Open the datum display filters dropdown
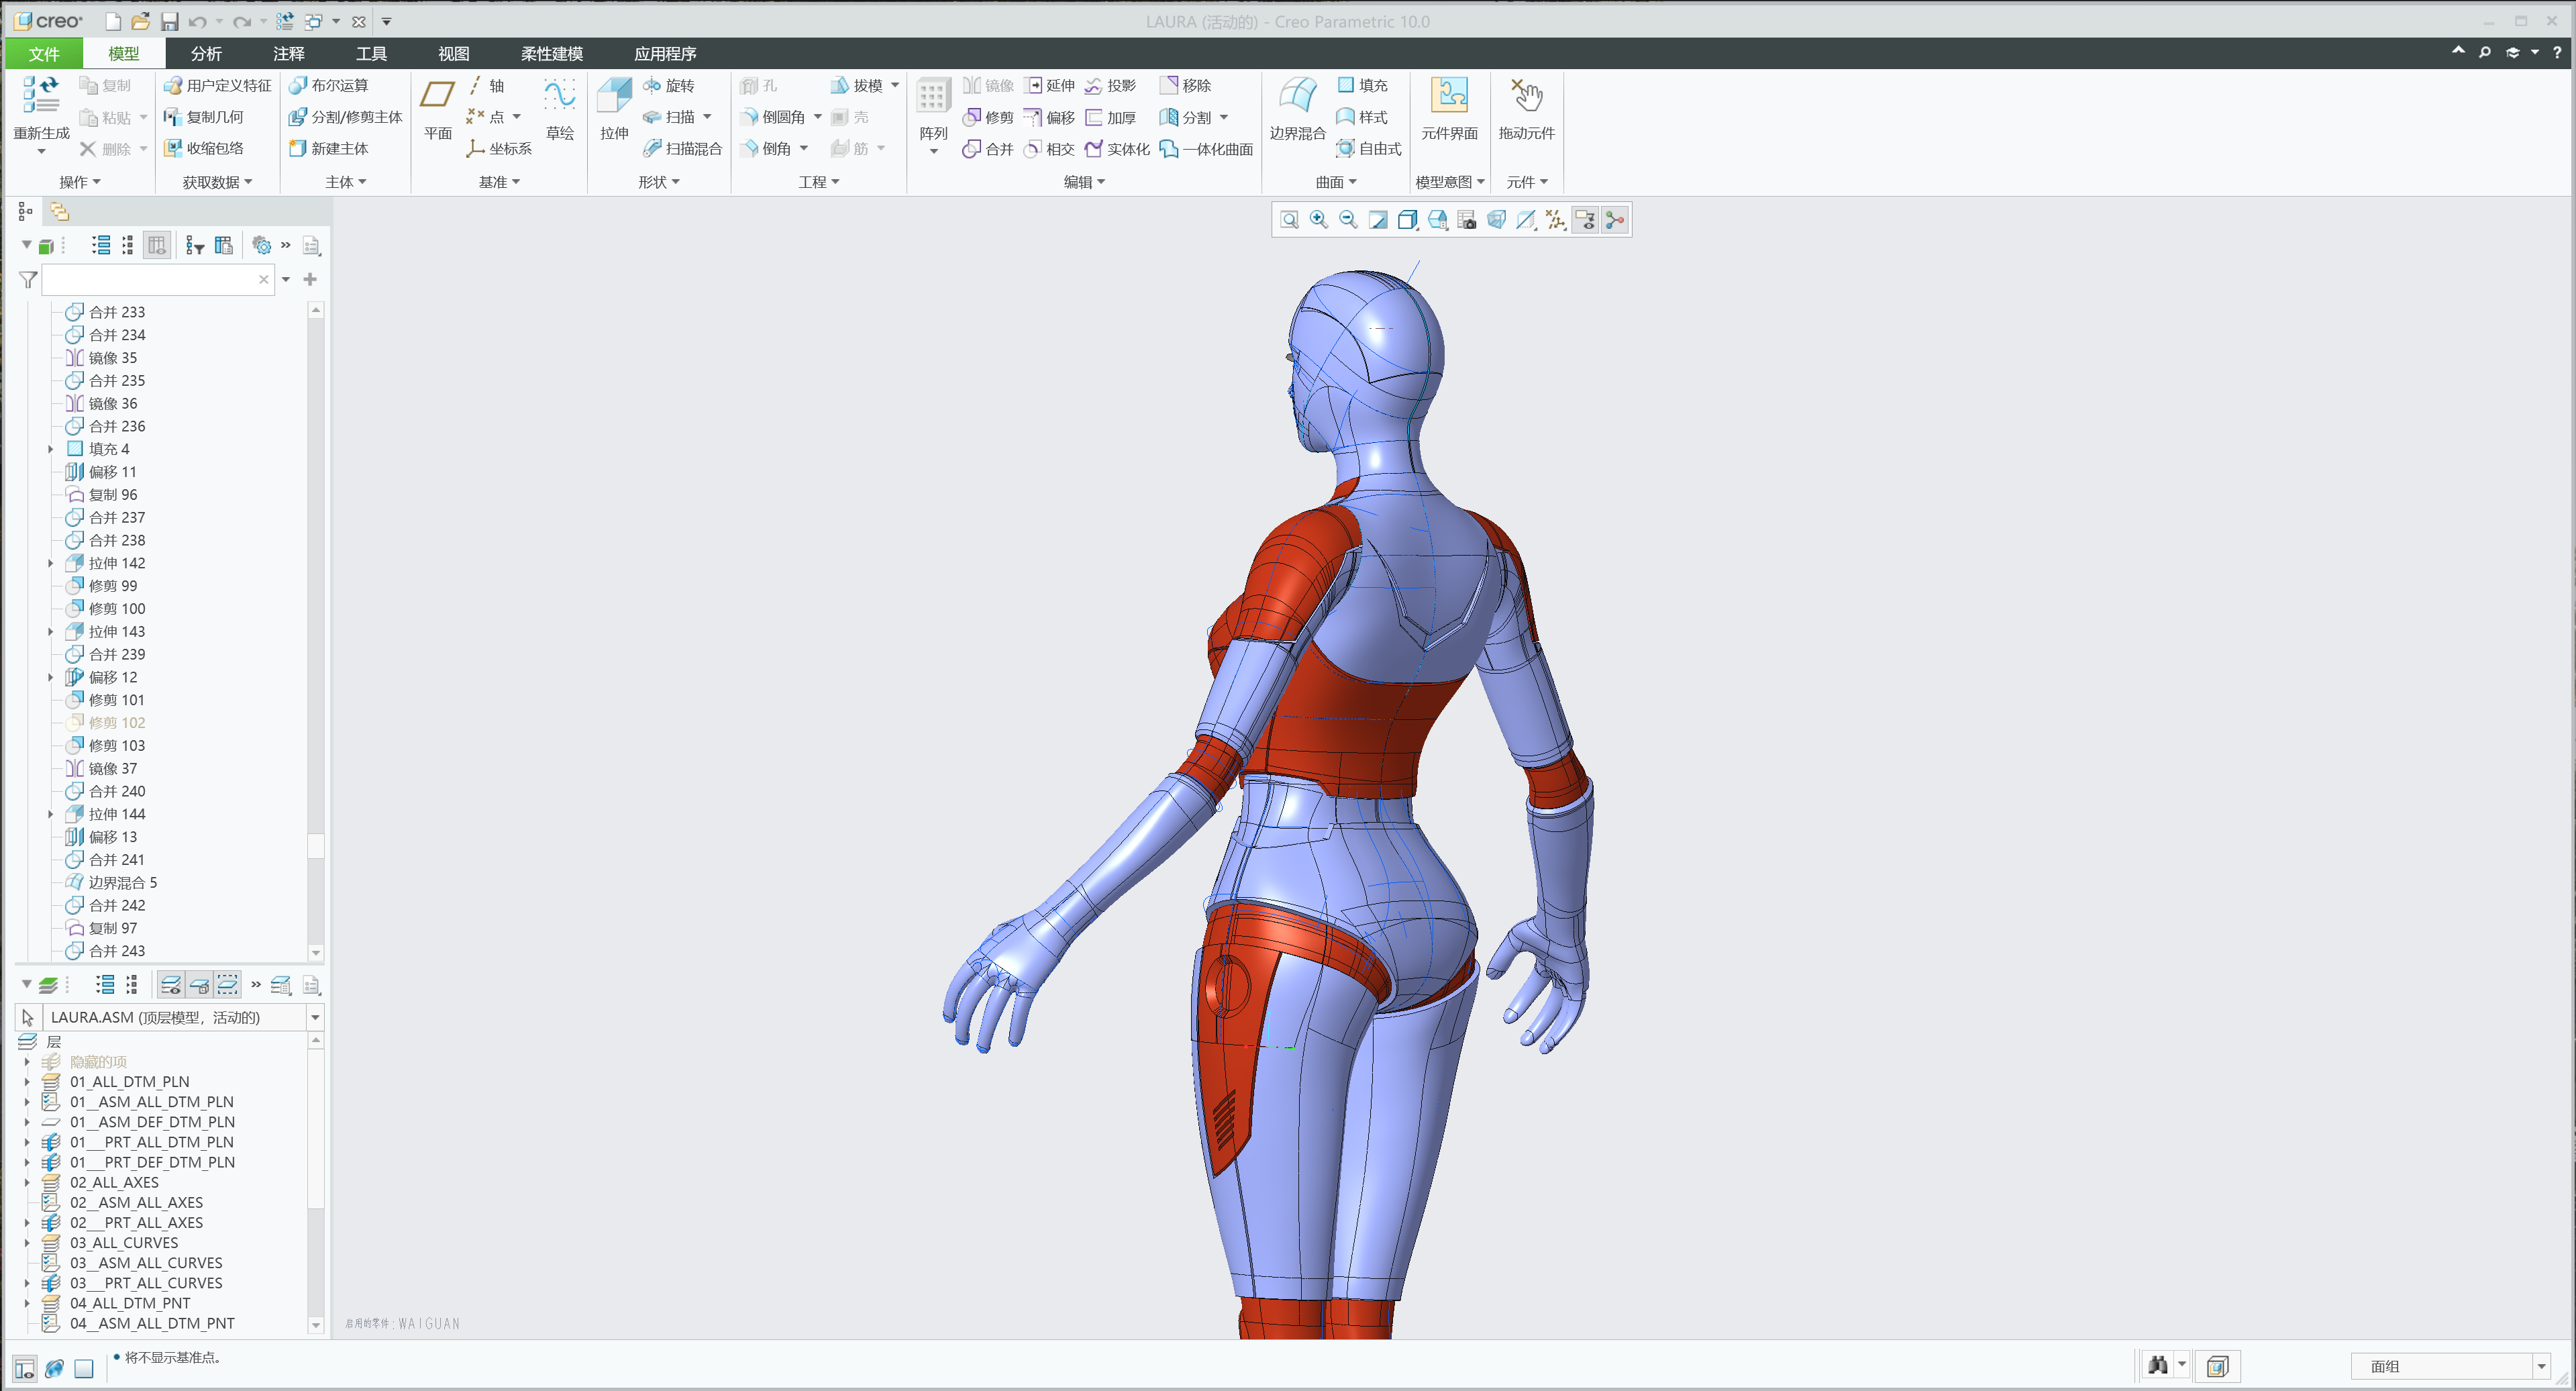The width and height of the screenshot is (2576, 1391). tap(1556, 219)
